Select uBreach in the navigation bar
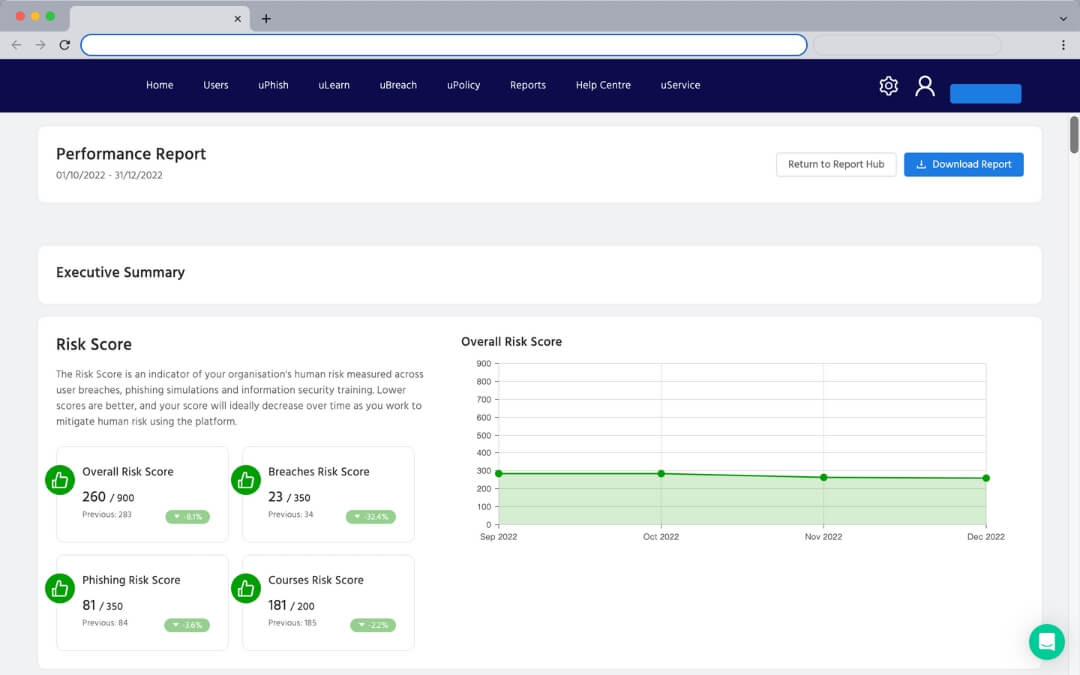 [398, 85]
